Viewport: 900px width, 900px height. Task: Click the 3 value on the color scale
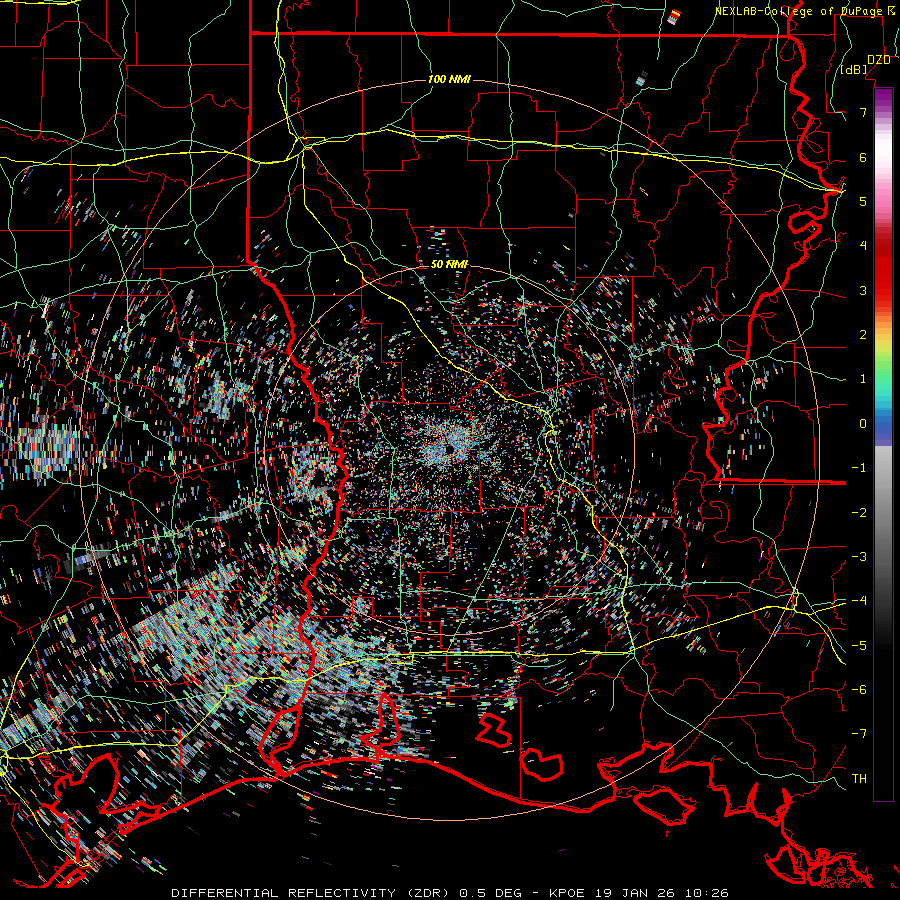[x=863, y=290]
